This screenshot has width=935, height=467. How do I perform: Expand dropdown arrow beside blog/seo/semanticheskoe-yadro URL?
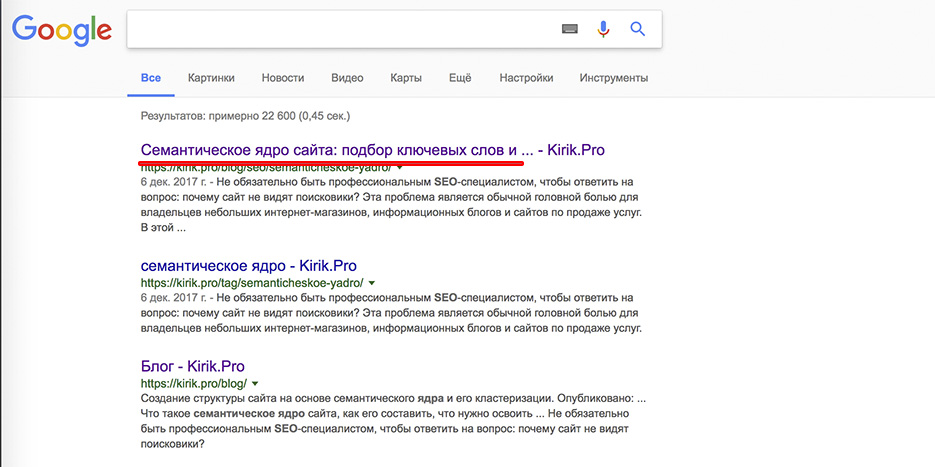click(x=399, y=168)
